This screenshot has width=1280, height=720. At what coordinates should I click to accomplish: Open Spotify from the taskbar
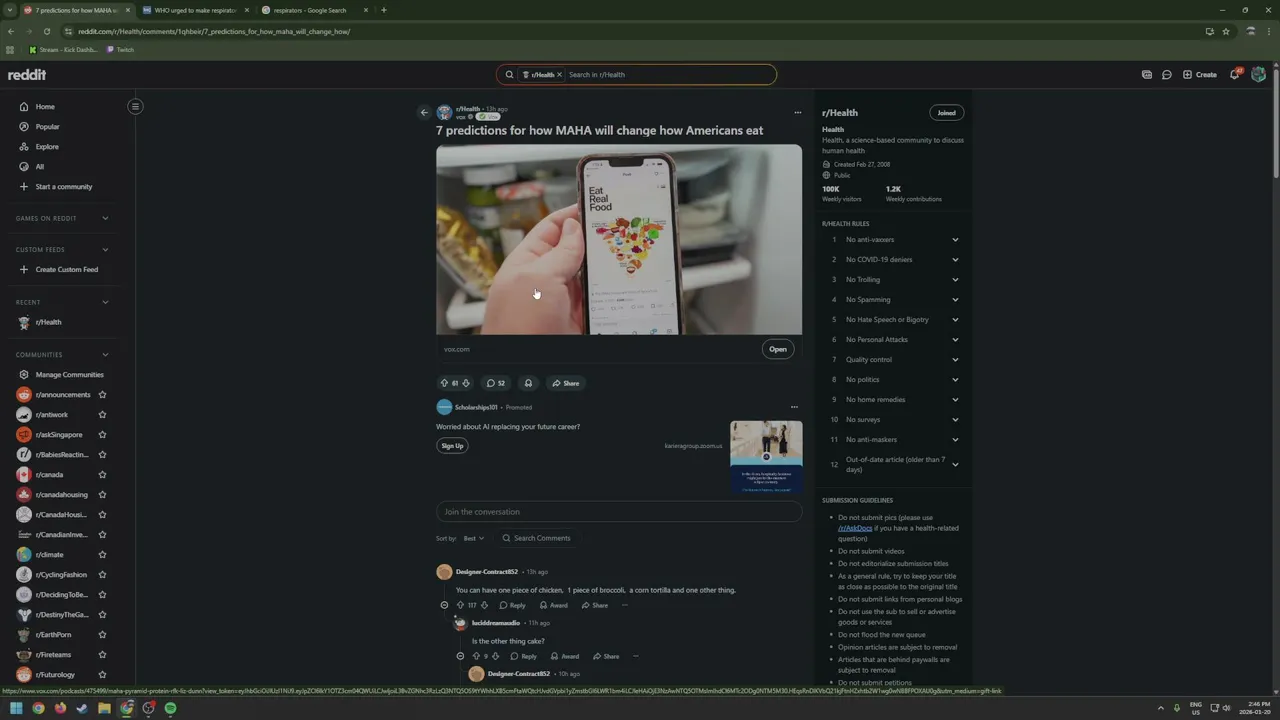click(170, 708)
